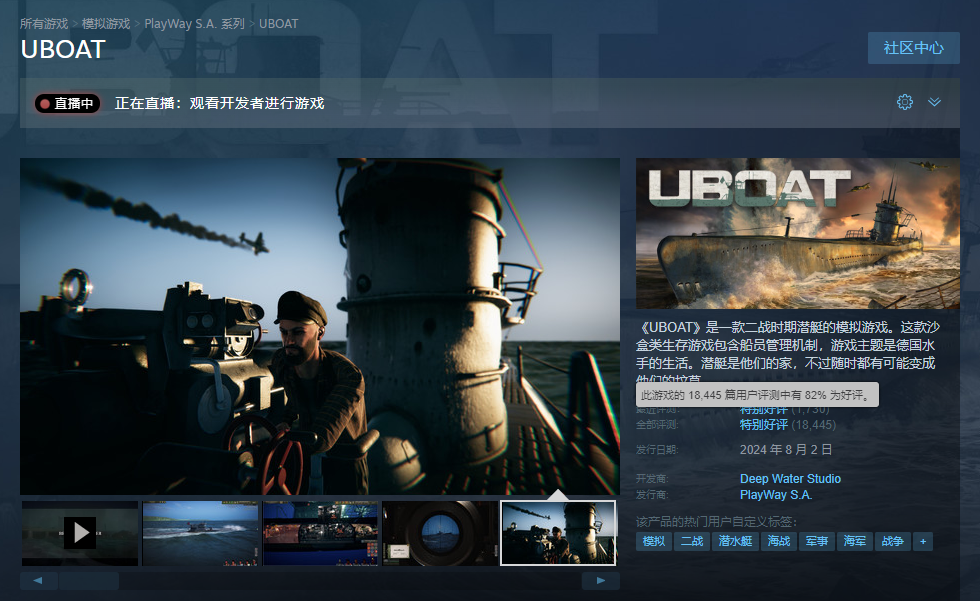Open the 社区中心 community hub

pyautogui.click(x=913, y=48)
